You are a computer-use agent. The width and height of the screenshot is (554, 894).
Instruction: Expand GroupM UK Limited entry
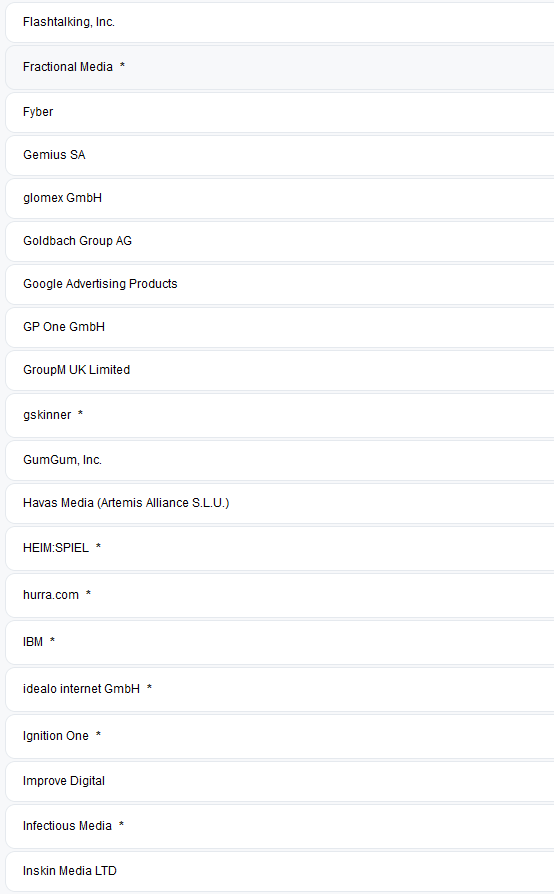click(x=280, y=370)
